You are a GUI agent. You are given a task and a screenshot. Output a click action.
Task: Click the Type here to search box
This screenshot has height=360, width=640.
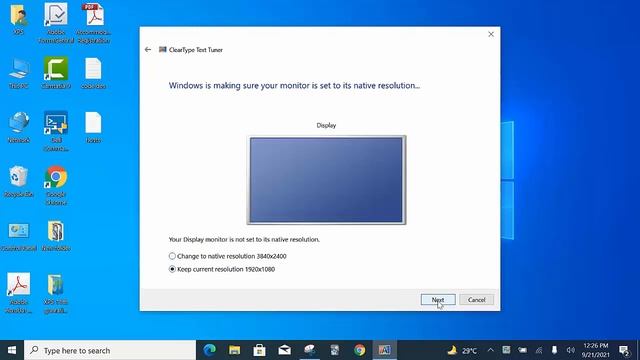pyautogui.click(x=110, y=350)
